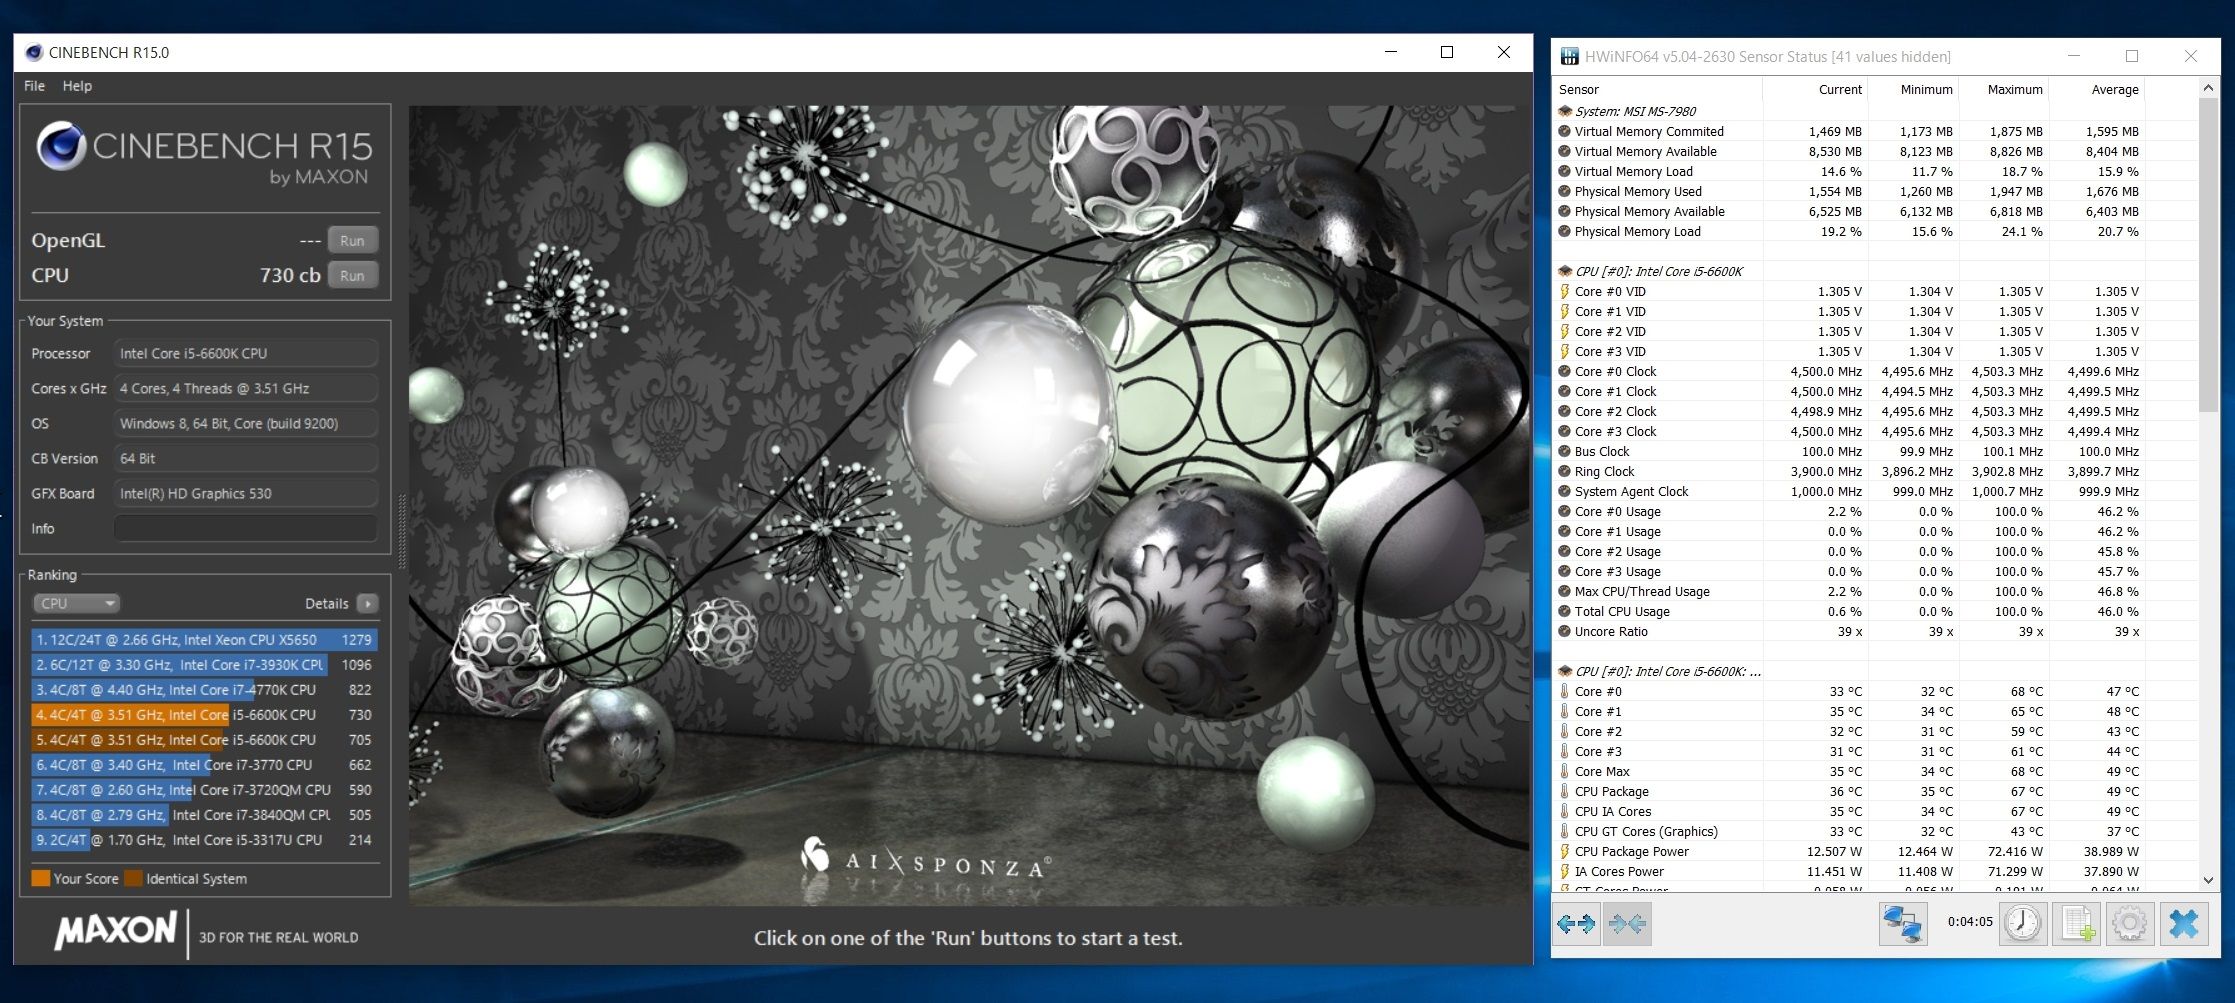This screenshot has height=1003, width=2235.
Task: Click the round icon beside Ring Clock
Action: coord(1565,471)
